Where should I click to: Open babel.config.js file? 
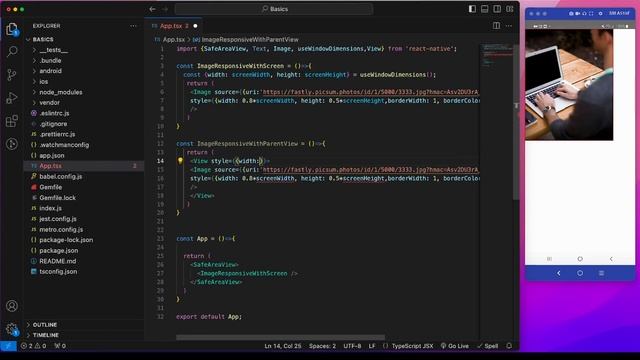point(83,176)
